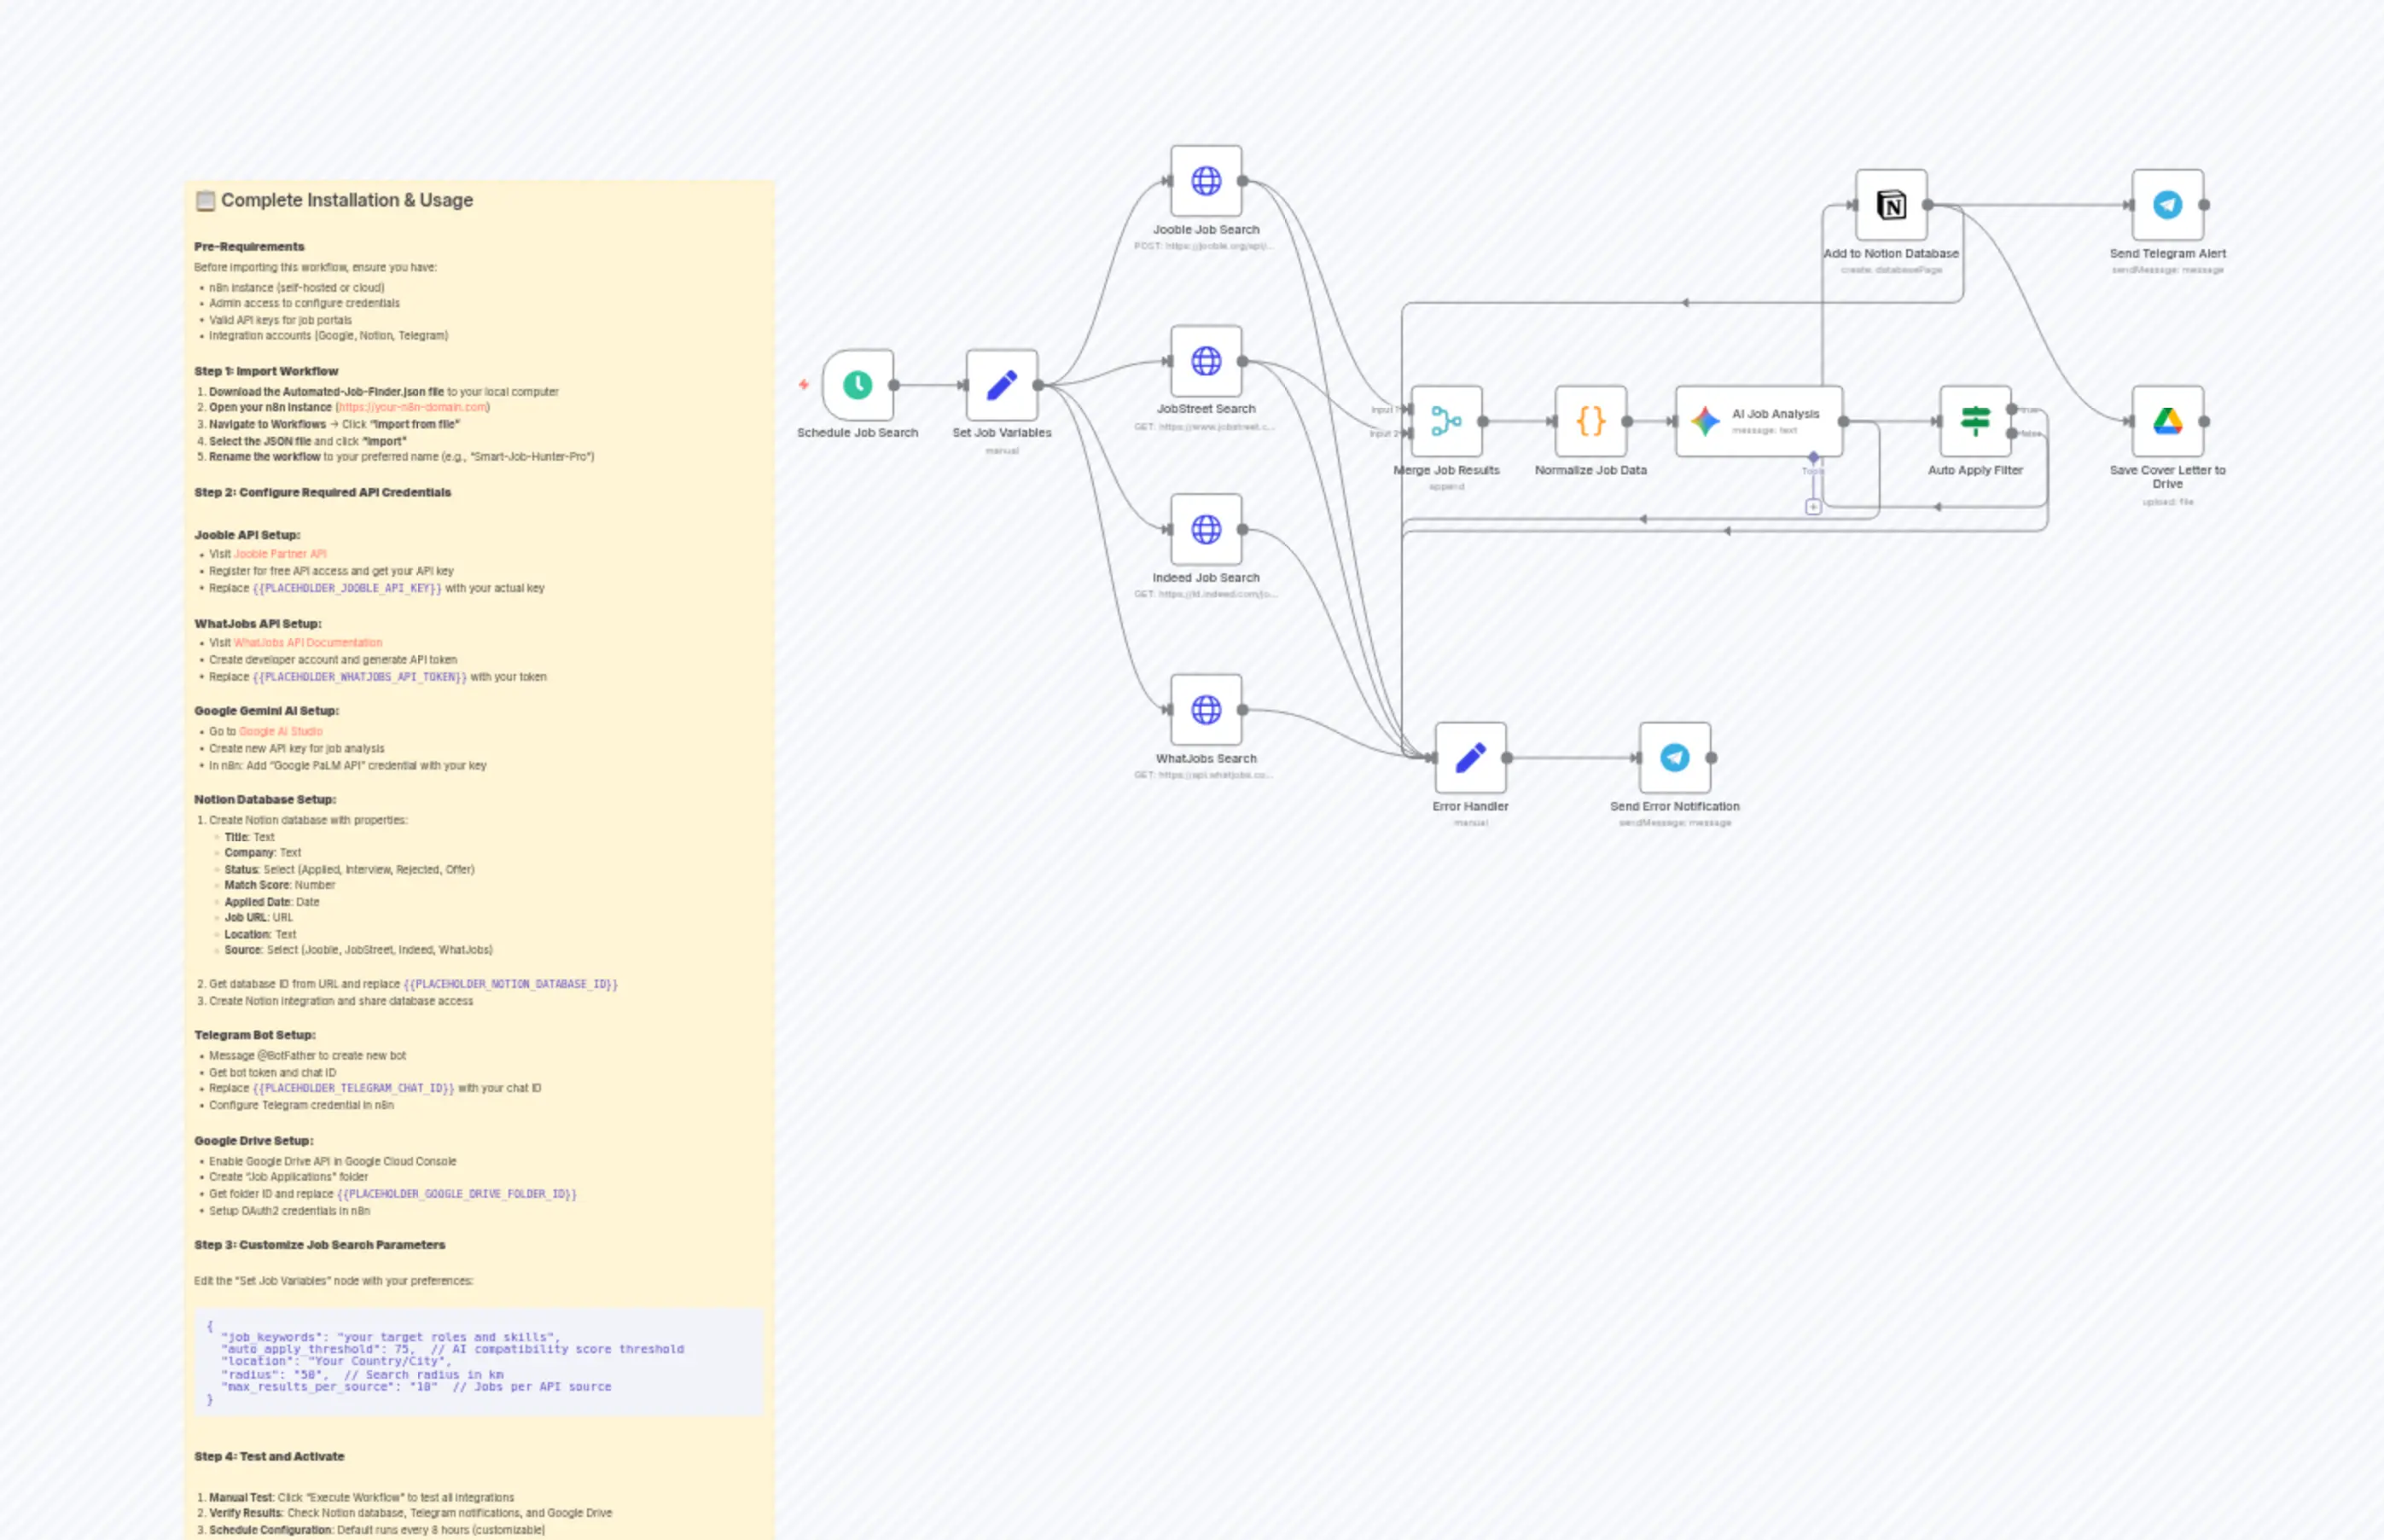The image size is (2384, 1540).
Task: Open the WhatJobs API Documentation link
Action: [307, 642]
